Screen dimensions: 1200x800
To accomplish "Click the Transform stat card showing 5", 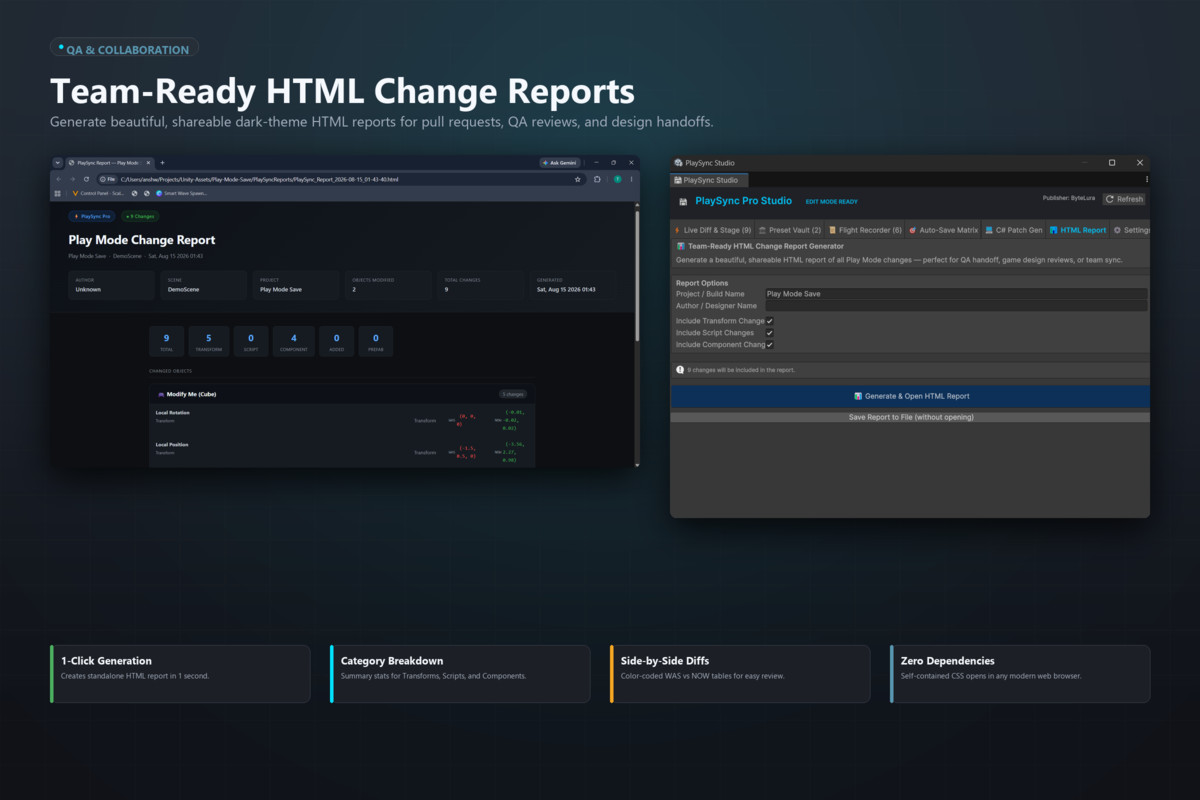I will pyautogui.click(x=209, y=341).
